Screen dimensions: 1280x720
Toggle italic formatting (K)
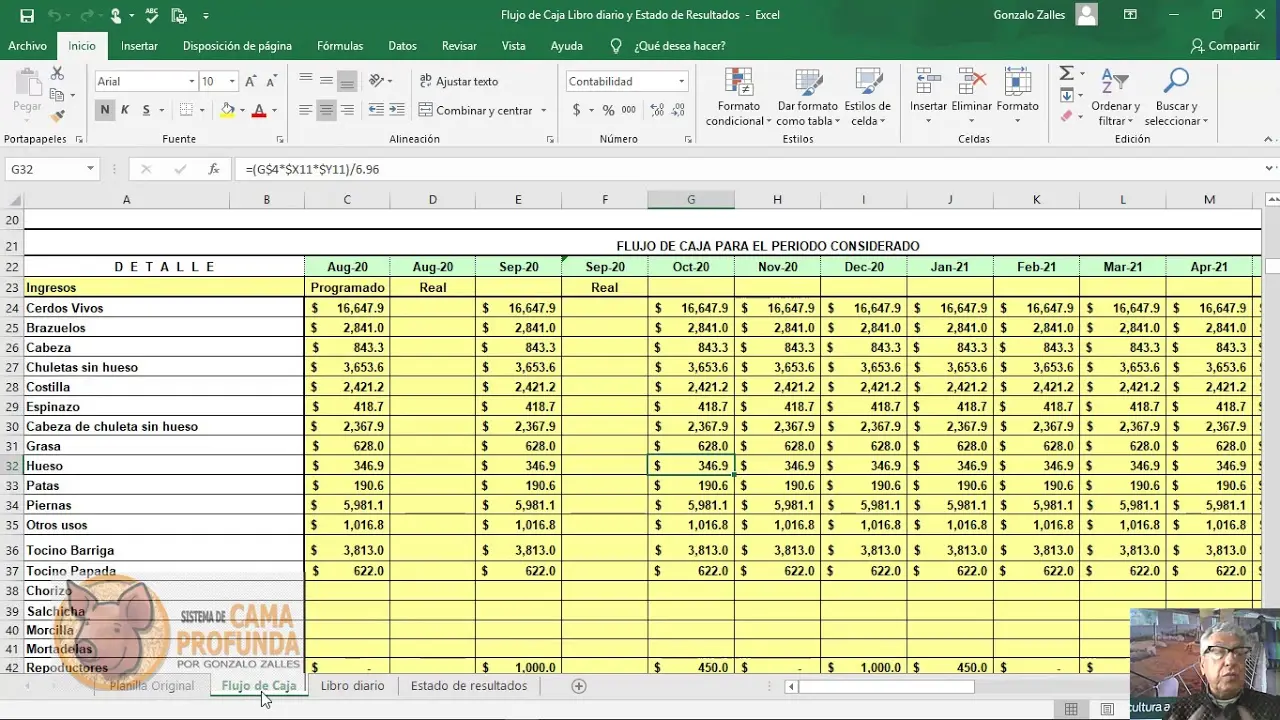tap(125, 111)
